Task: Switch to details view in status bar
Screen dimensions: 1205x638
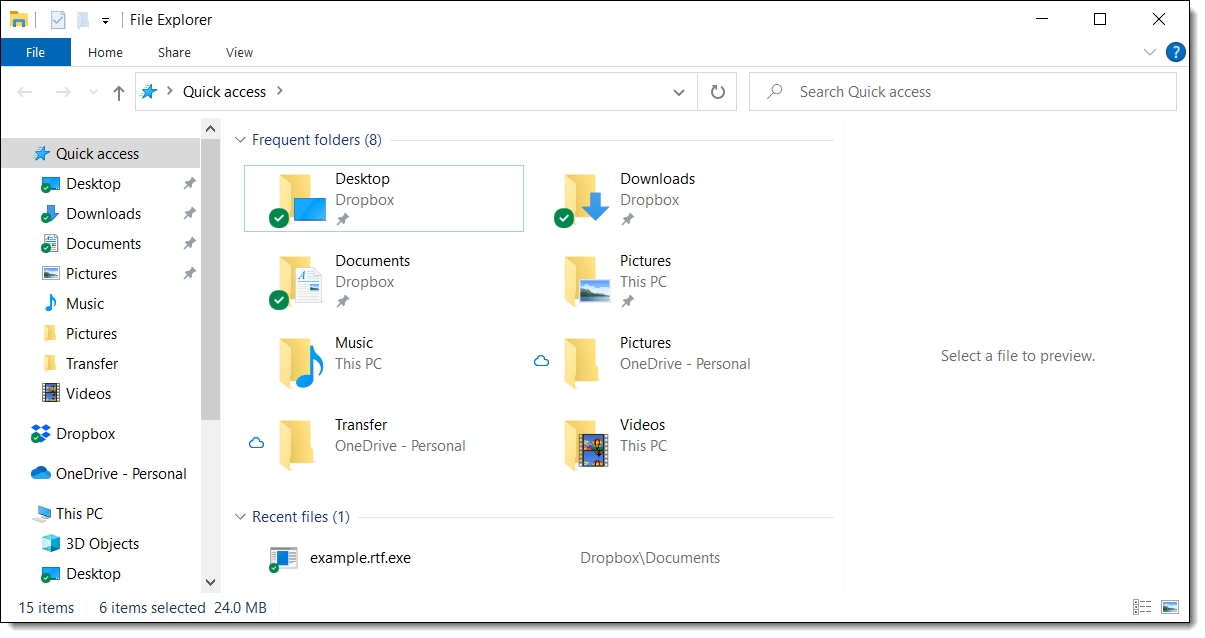Action: pos(1142,607)
